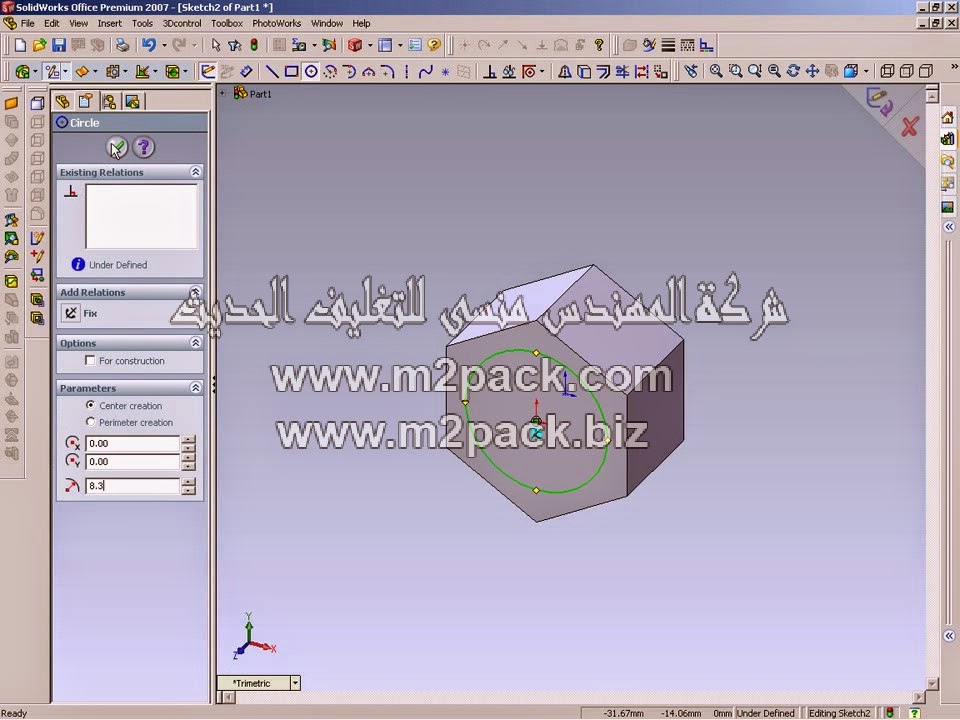960x720 pixels.
Task: Open the Tools menu
Action: pyautogui.click(x=142, y=23)
